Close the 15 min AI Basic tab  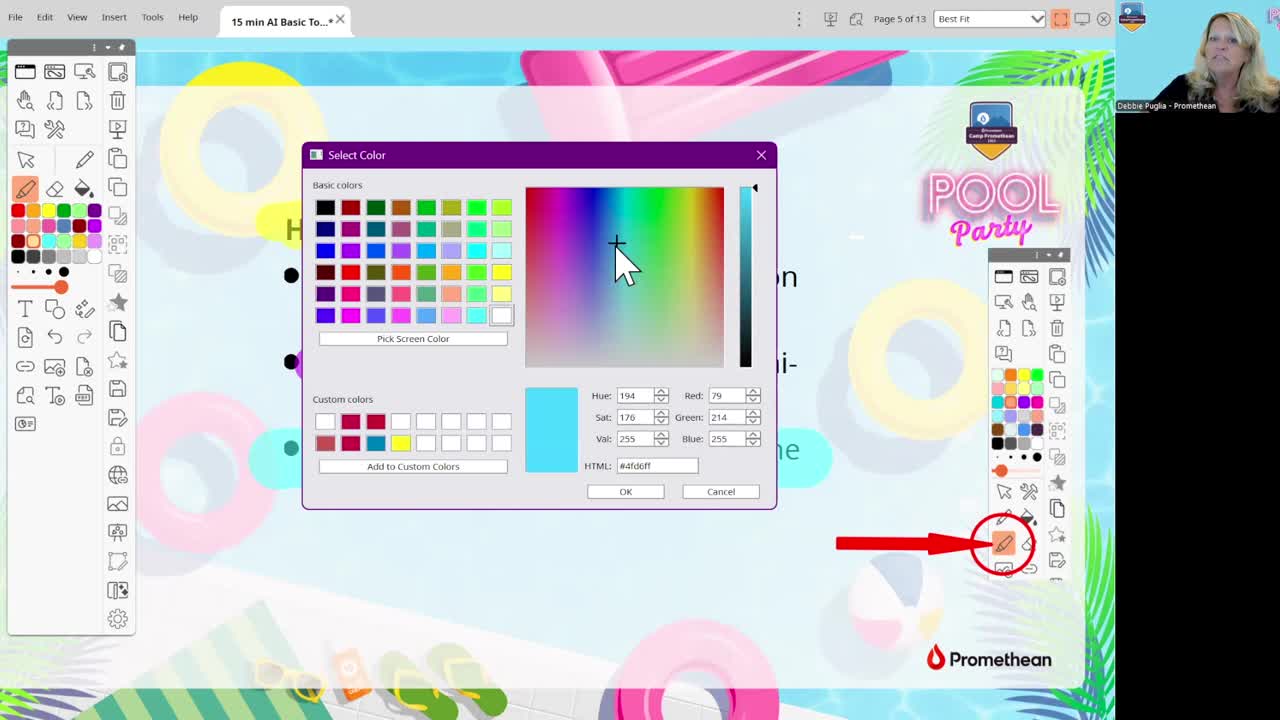tap(341, 19)
